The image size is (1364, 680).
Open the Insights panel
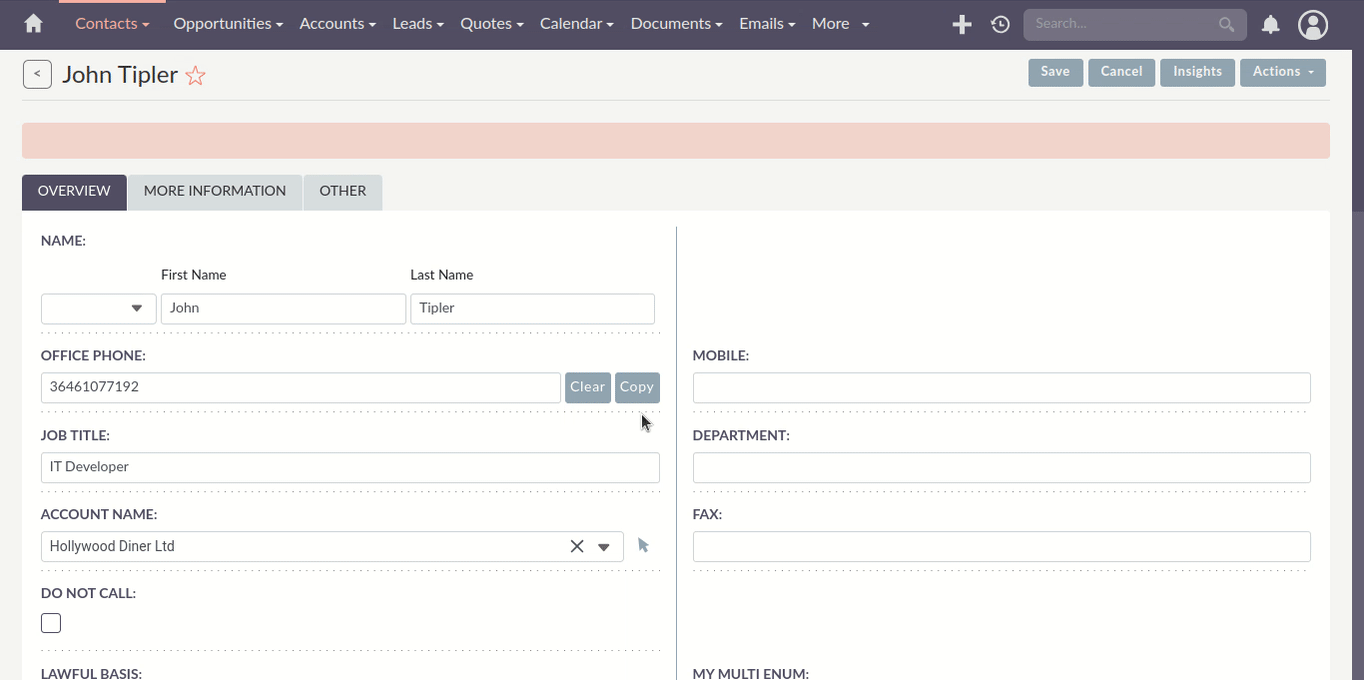tap(1197, 71)
